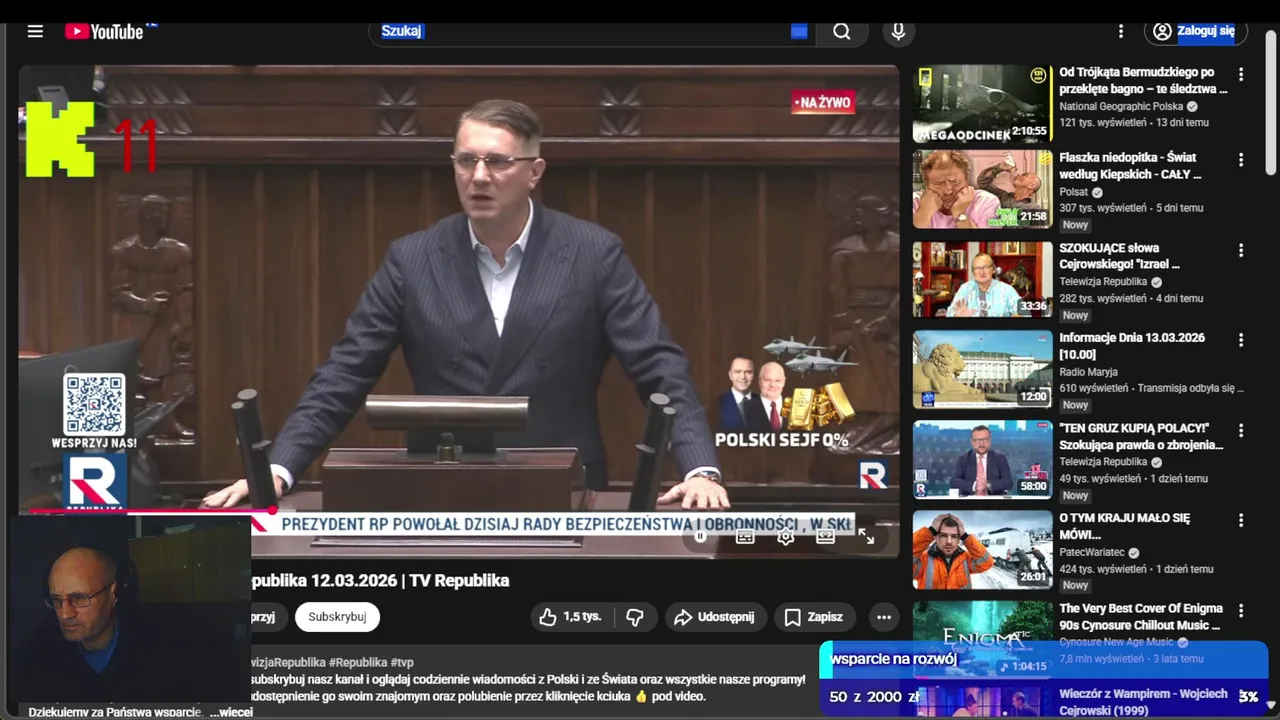1280x720 pixels.
Task: Open the YouTube hamburger guide menu
Action: point(35,31)
